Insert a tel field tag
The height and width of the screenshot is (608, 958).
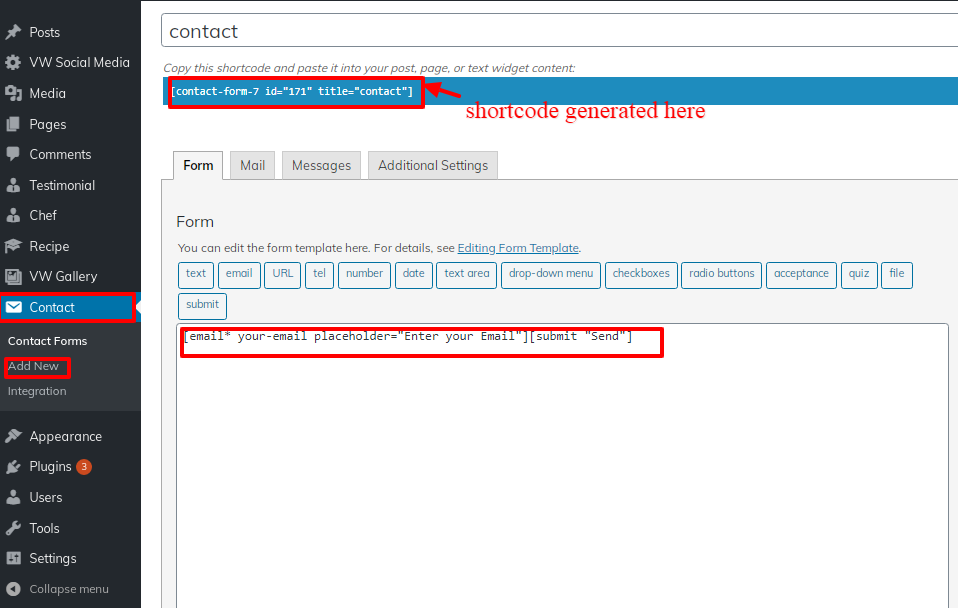click(319, 274)
